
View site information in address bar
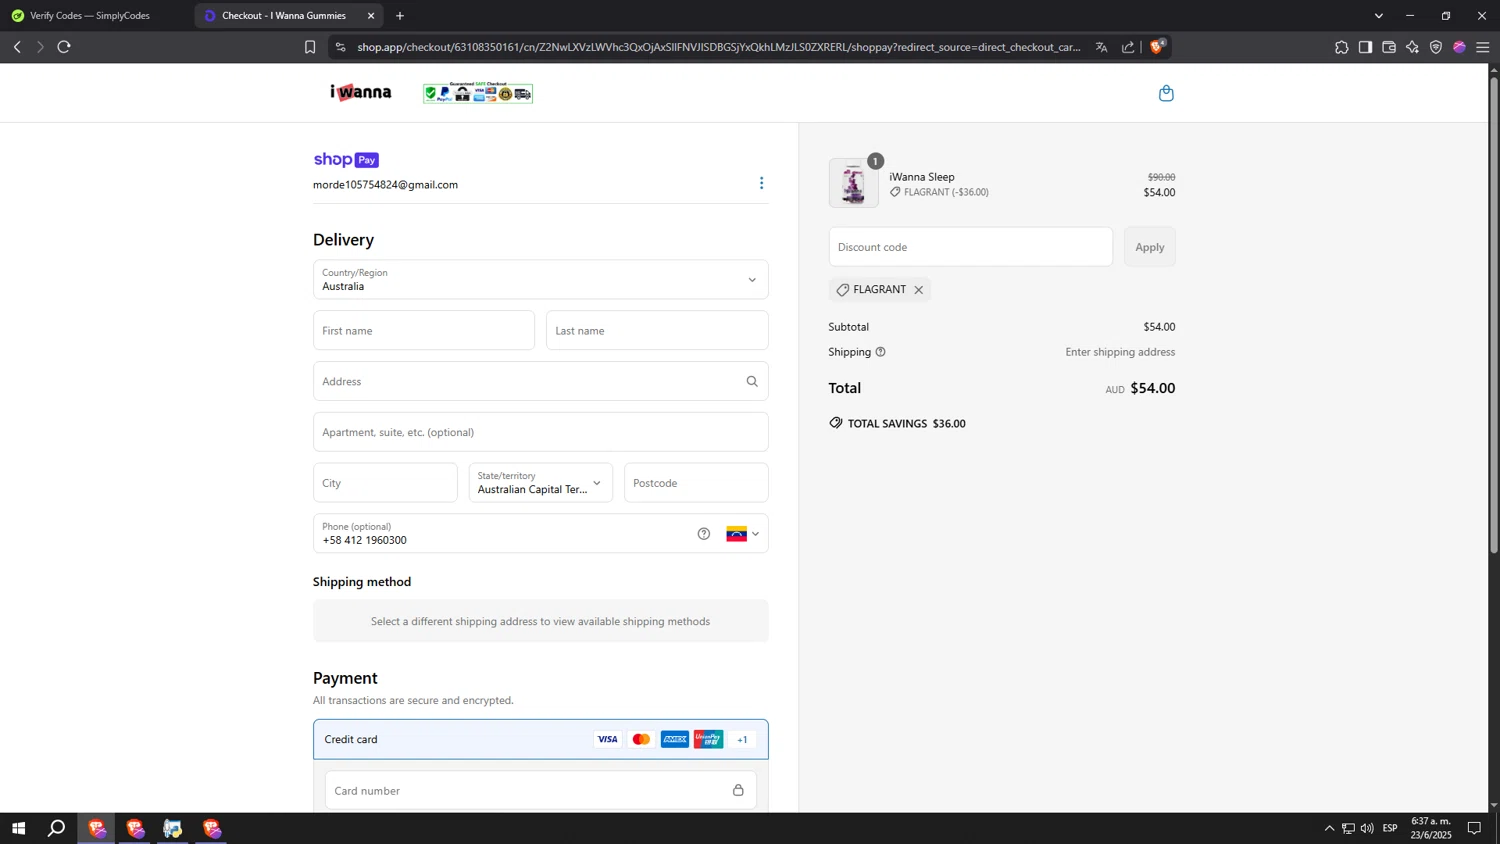click(340, 47)
